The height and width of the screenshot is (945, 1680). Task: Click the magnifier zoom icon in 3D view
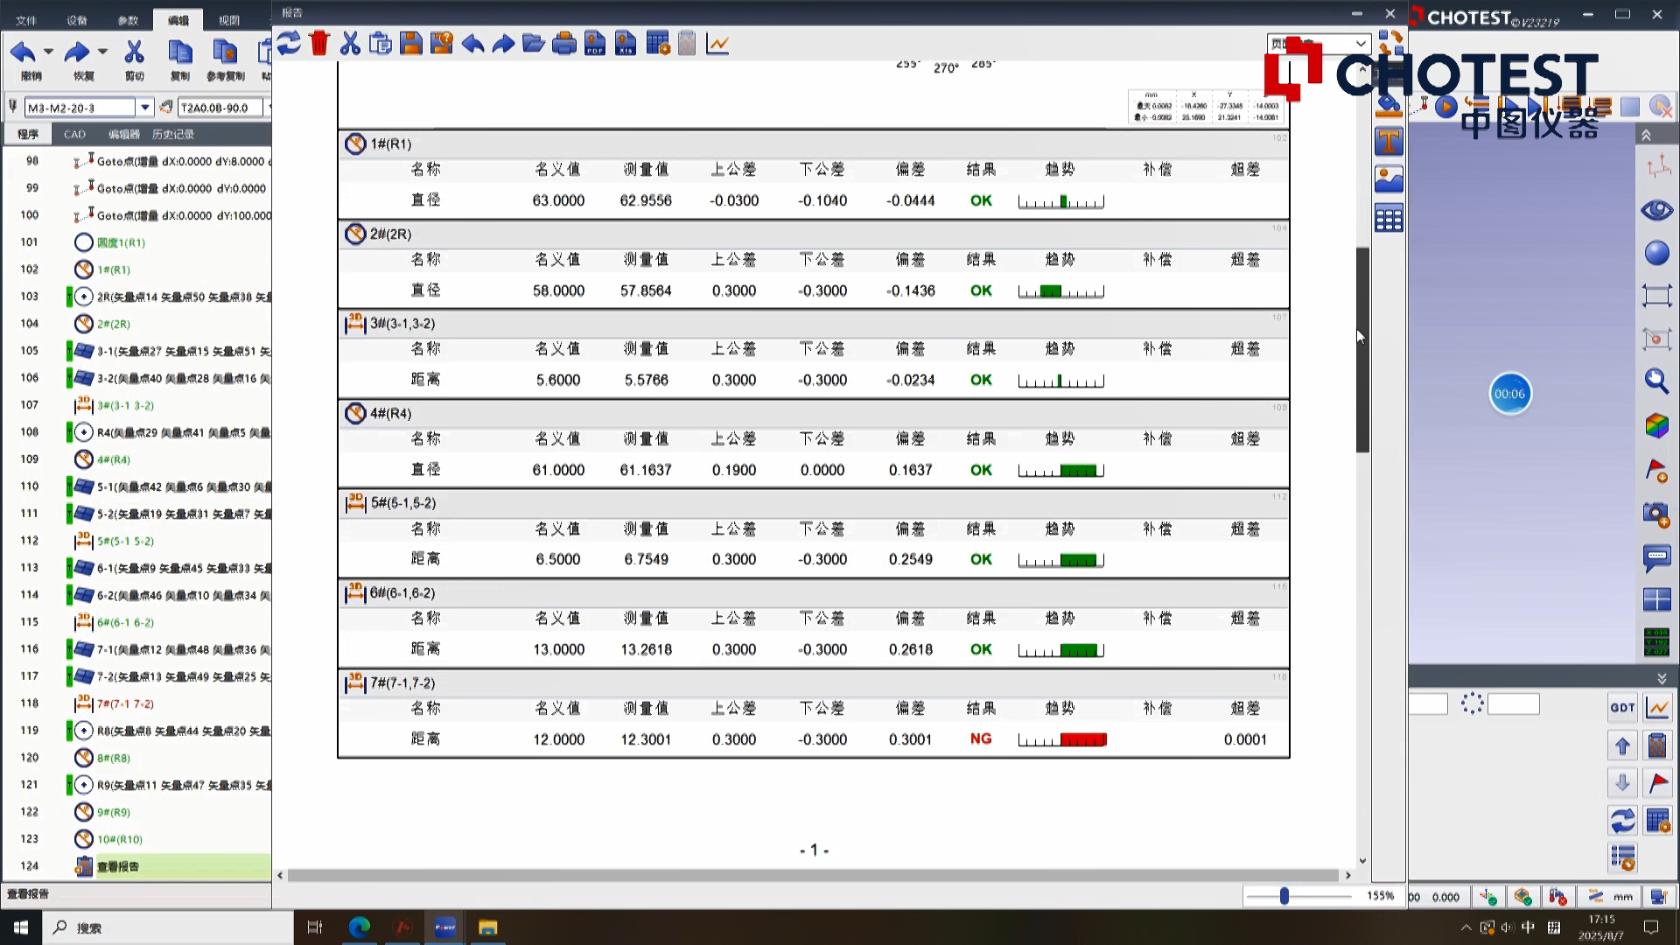tap(1657, 381)
